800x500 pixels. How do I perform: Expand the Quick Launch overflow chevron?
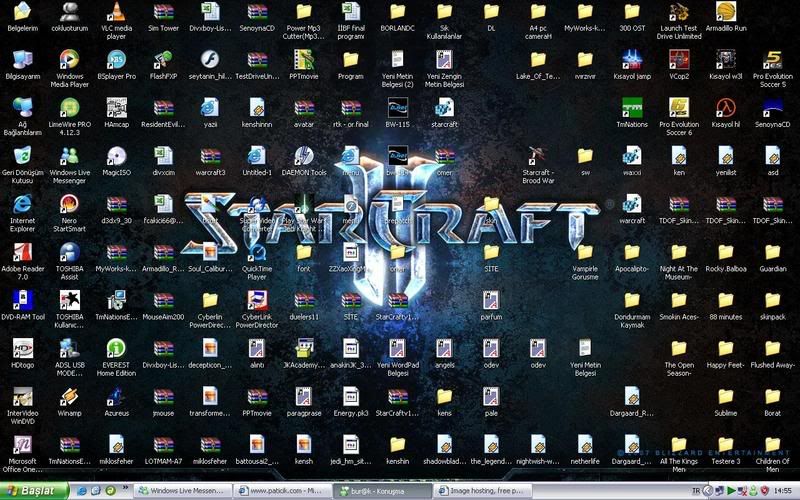click(x=125, y=488)
